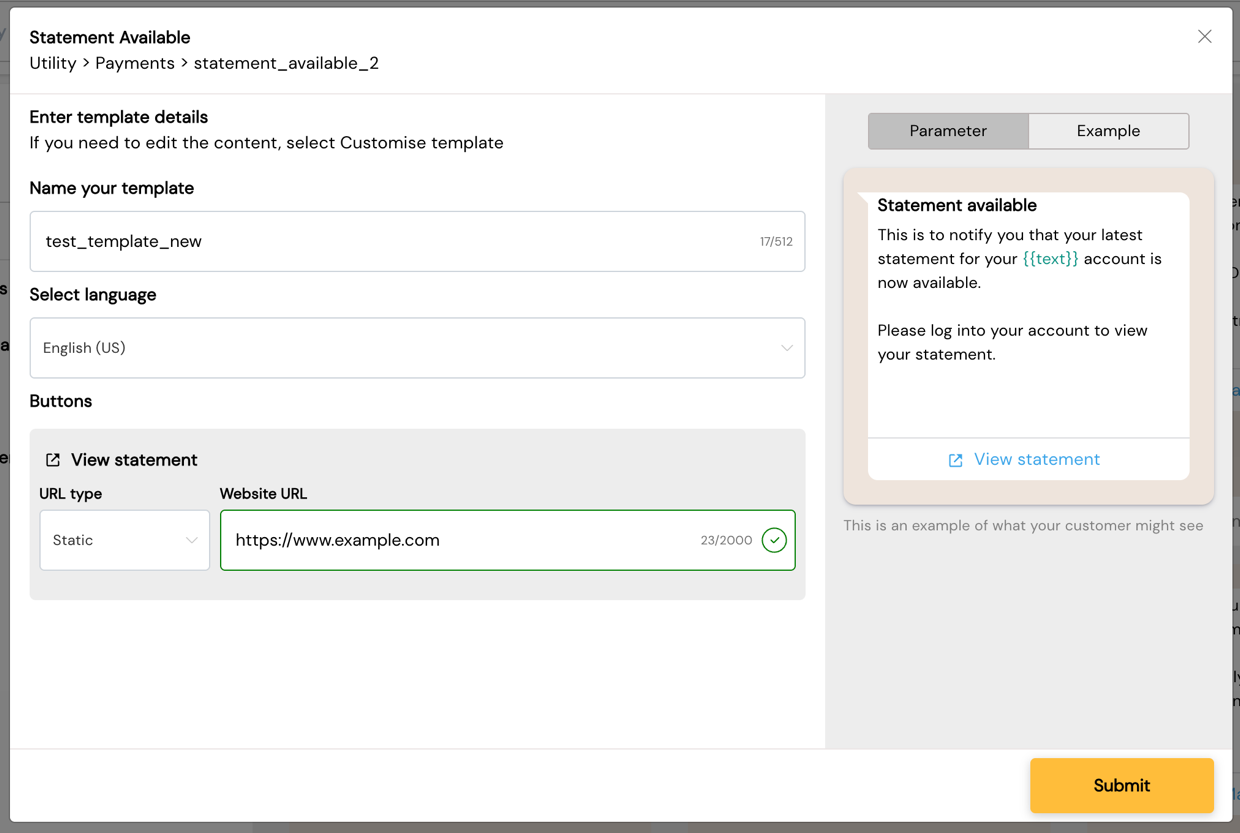Image resolution: width=1240 pixels, height=833 pixels.
Task: Click the Statement Available dialog title
Action: pyautogui.click(x=110, y=37)
